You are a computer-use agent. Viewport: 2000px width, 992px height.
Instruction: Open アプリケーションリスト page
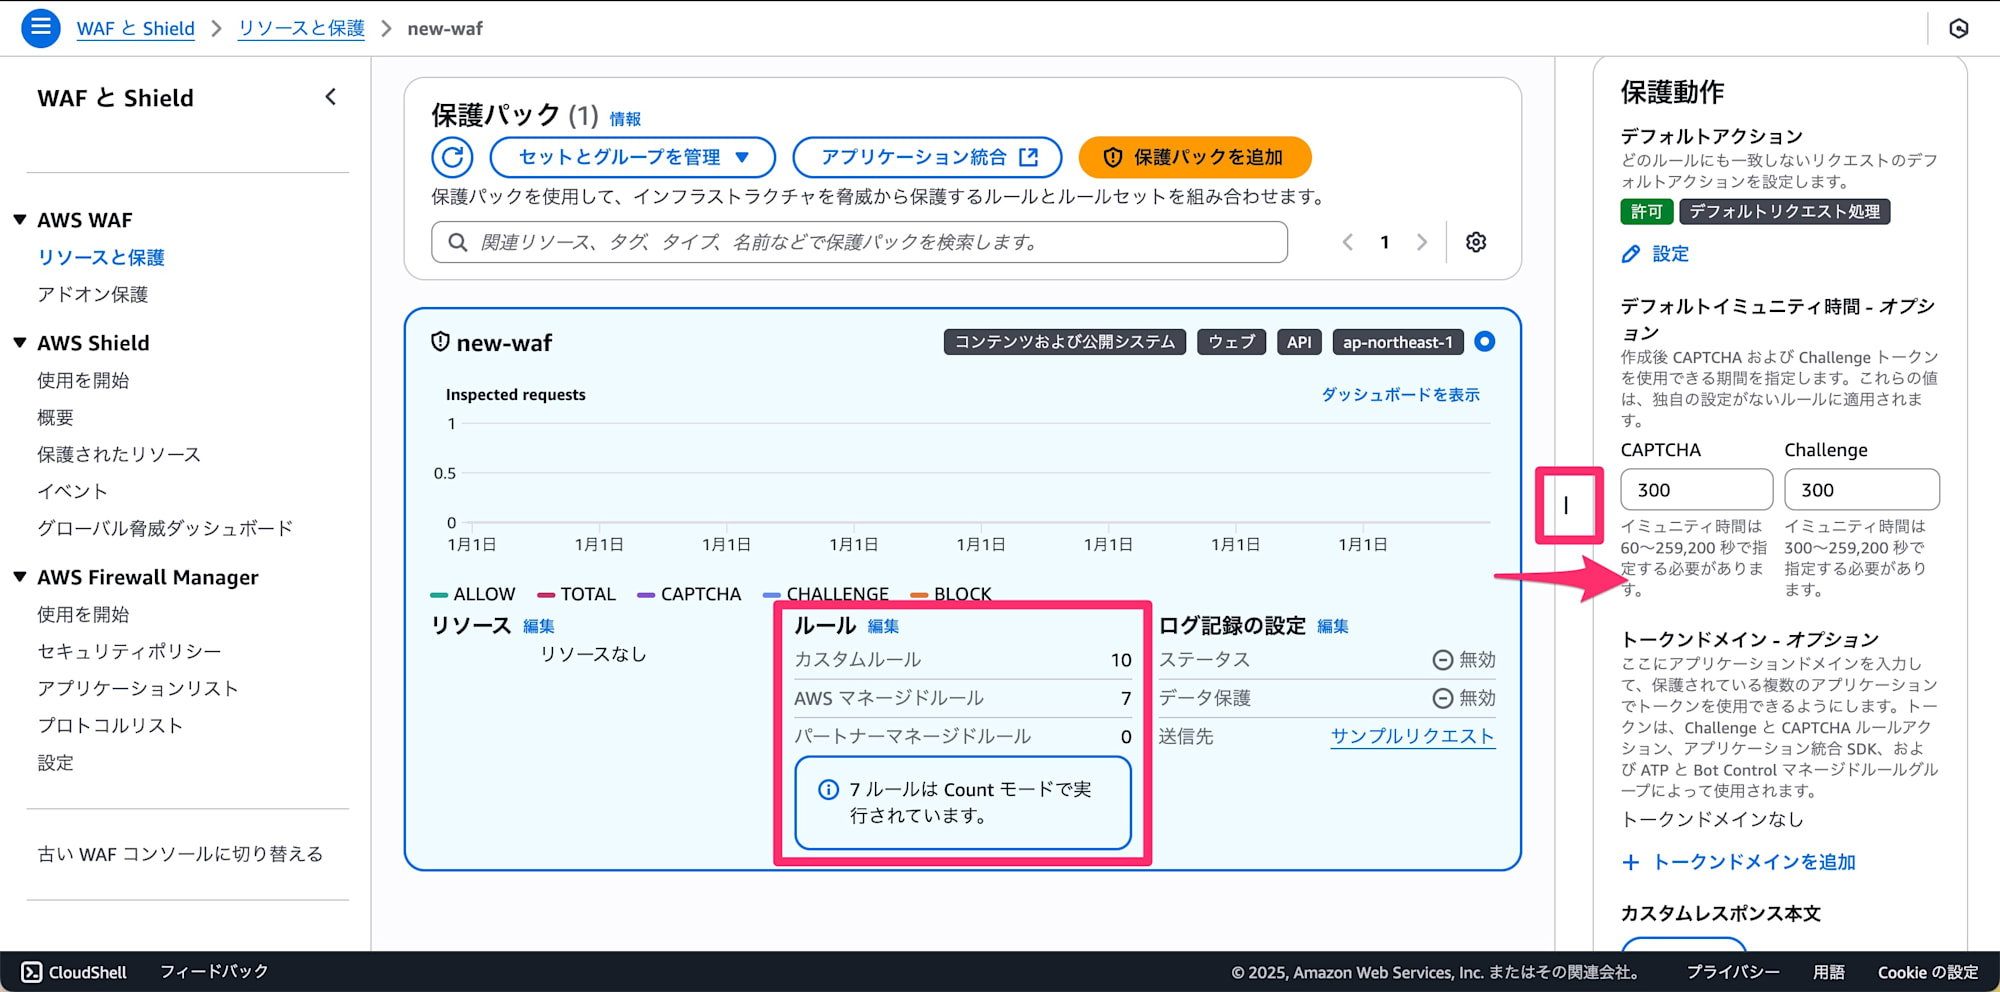pyautogui.click(x=138, y=688)
